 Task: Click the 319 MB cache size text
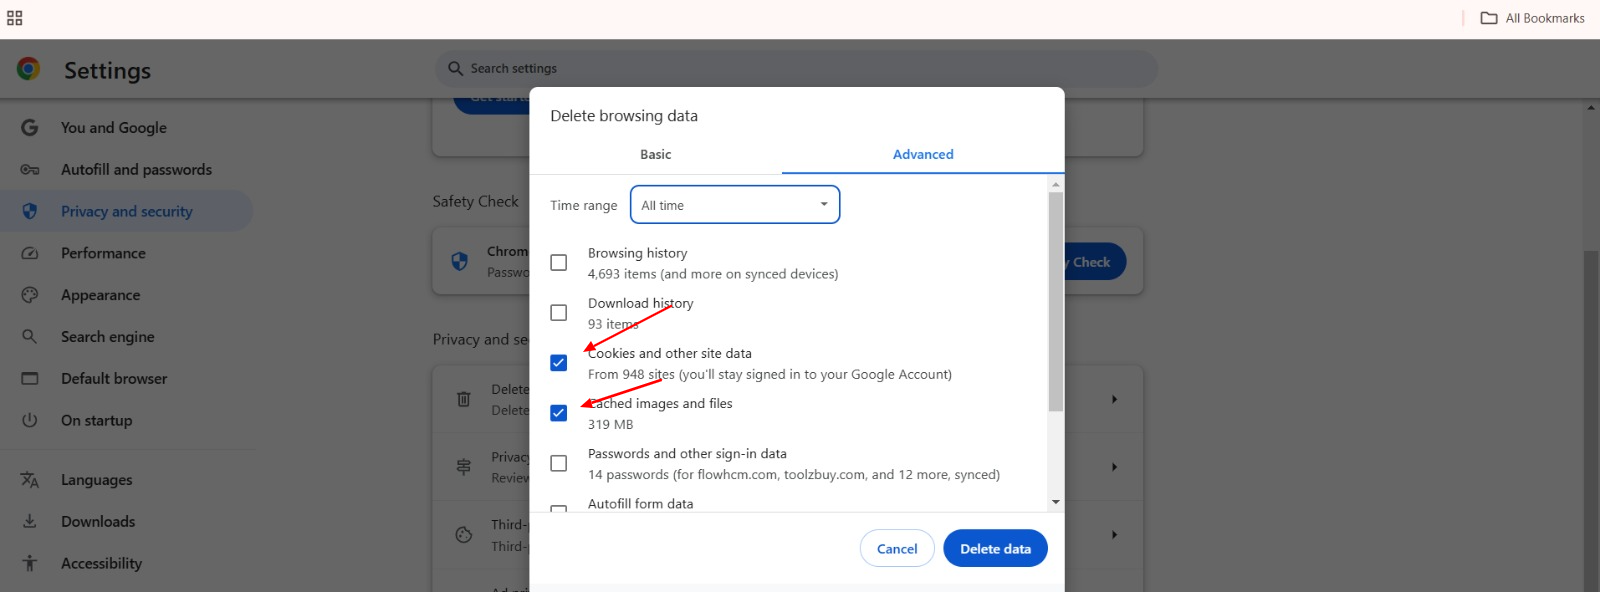[x=610, y=425]
